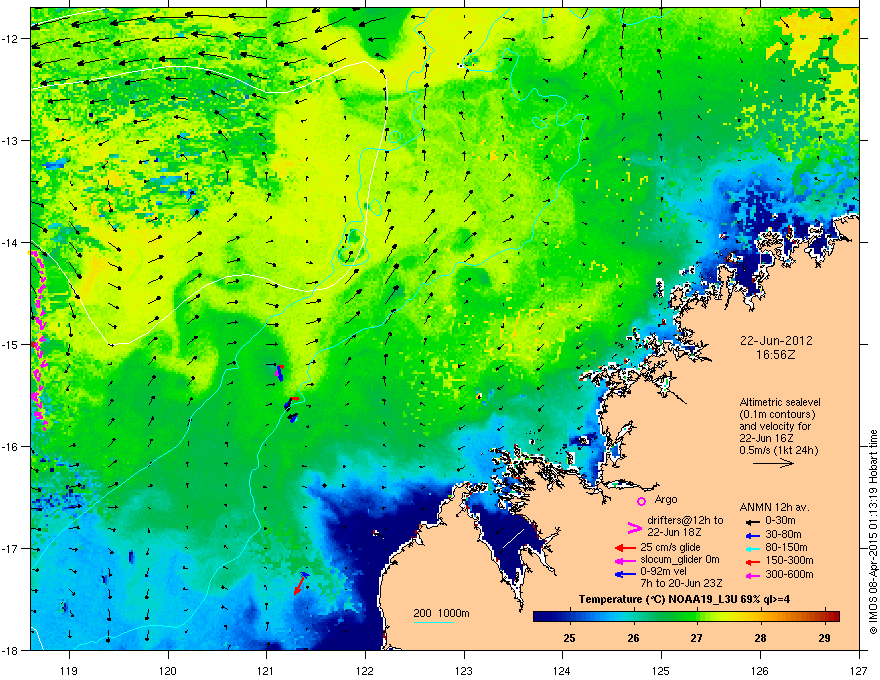Click the red 25 cm/s glide arrow in the legend

[625, 548]
